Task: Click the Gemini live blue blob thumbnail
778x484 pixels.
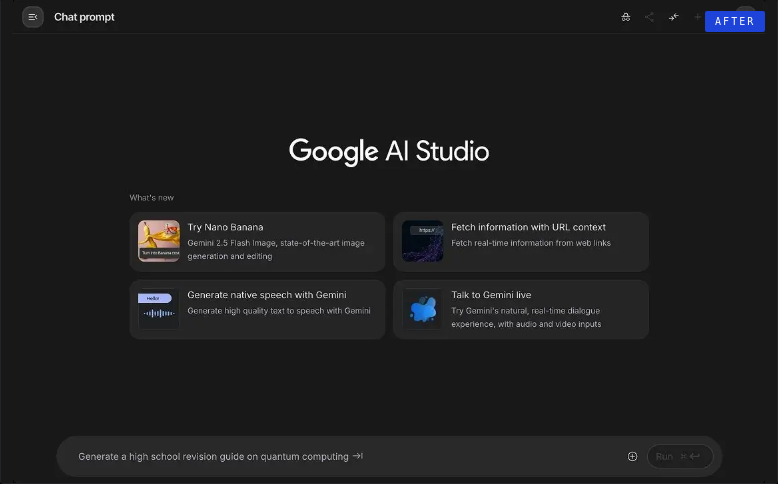Action: [423, 309]
